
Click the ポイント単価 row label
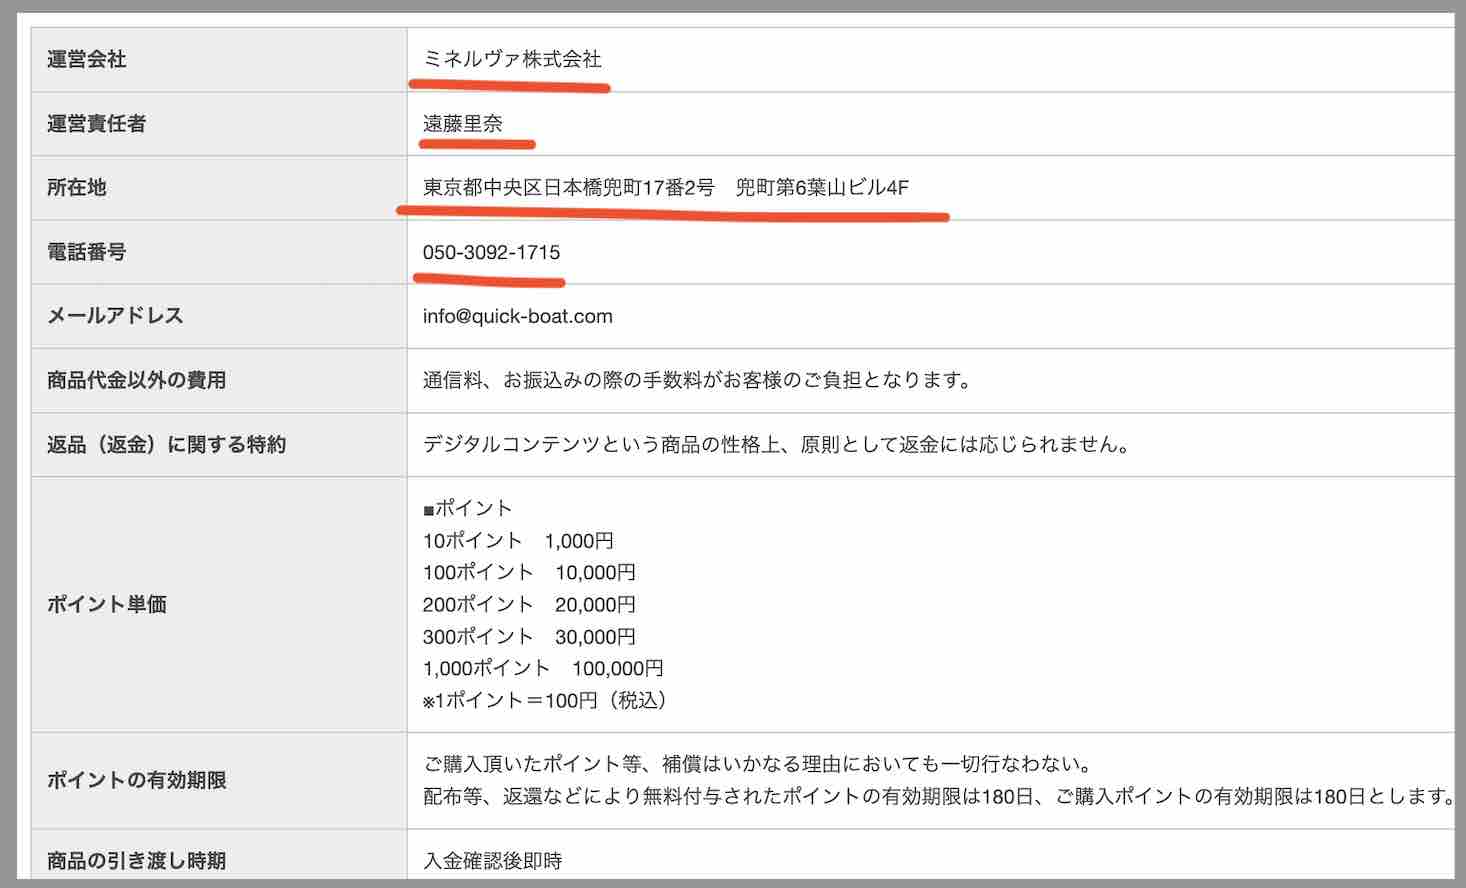click(x=104, y=604)
